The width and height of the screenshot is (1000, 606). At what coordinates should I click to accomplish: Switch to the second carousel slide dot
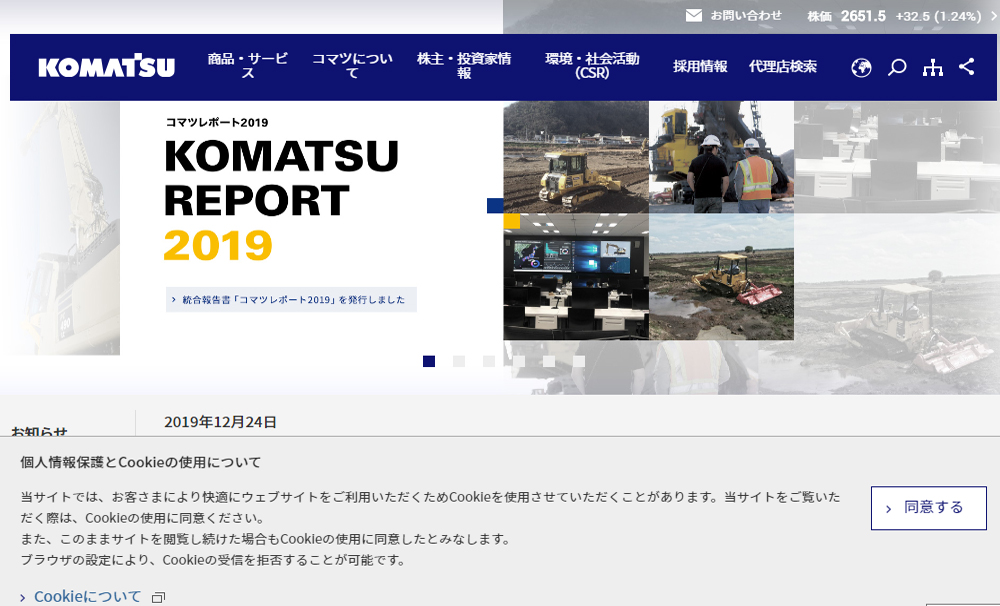[x=459, y=361]
